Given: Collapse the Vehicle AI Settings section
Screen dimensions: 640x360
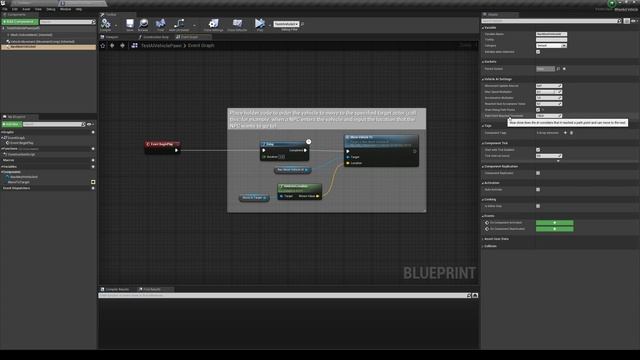Looking at the screenshot, I should (x=483, y=79).
